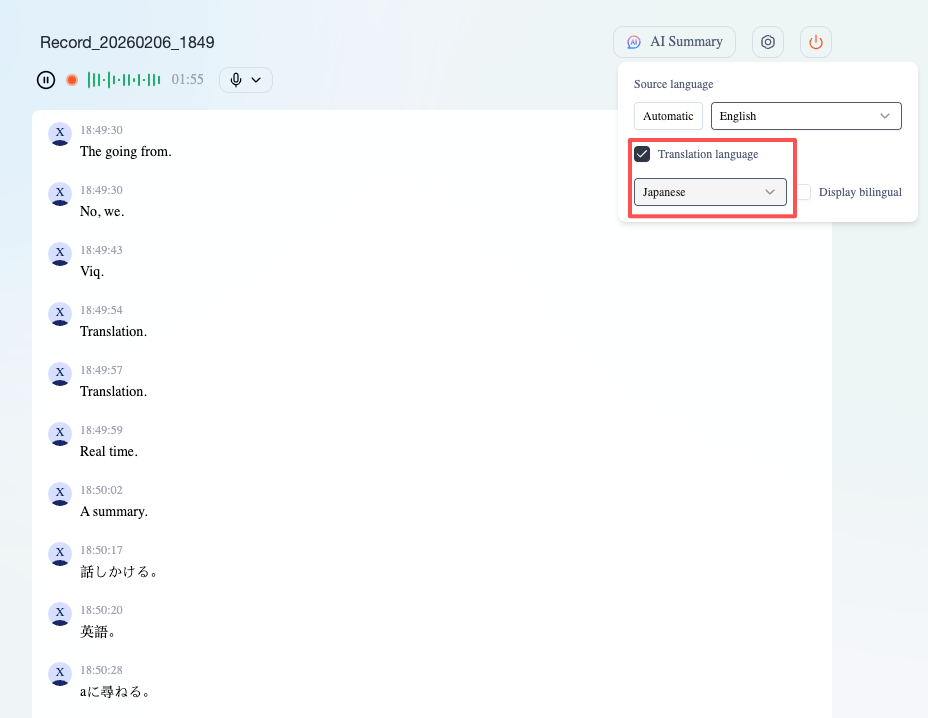The image size is (928, 718).
Task: Select the "英語。" transcript line
Action: (99, 632)
